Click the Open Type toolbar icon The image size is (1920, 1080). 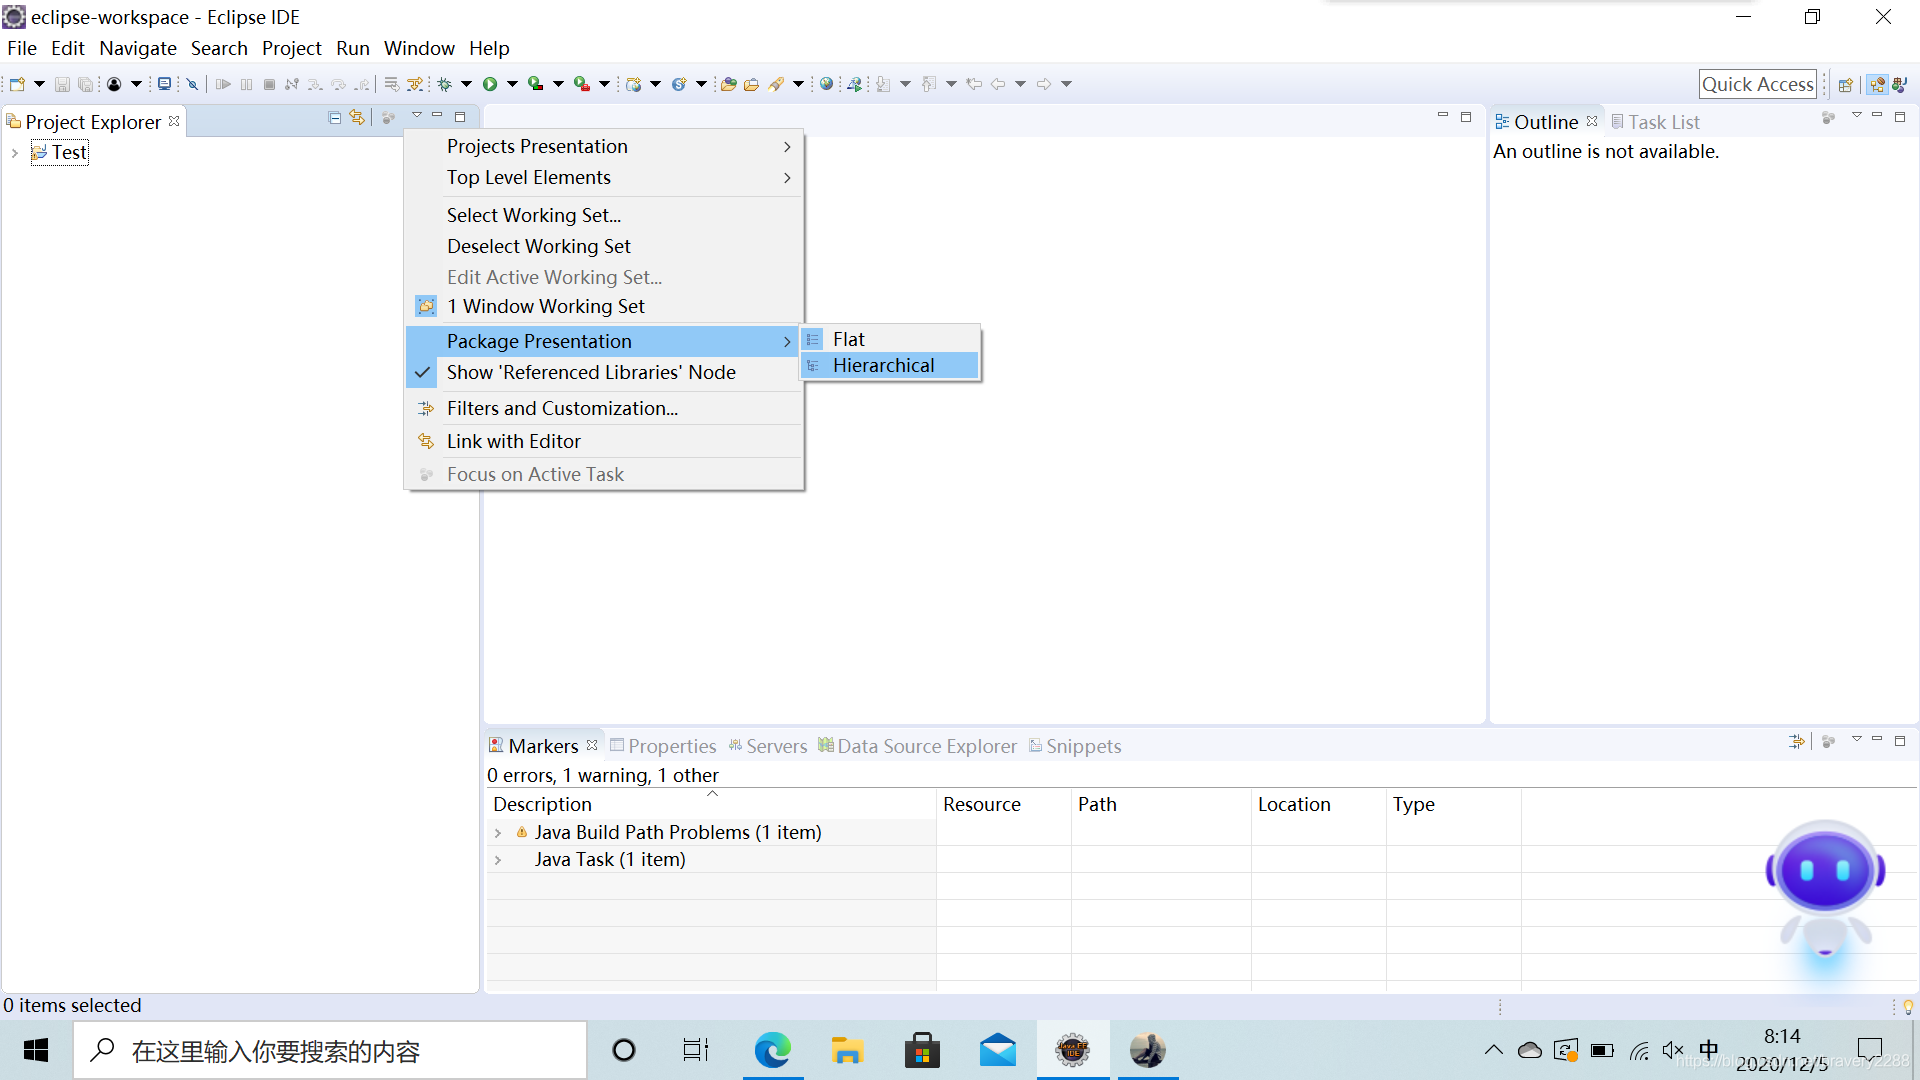coord(728,84)
